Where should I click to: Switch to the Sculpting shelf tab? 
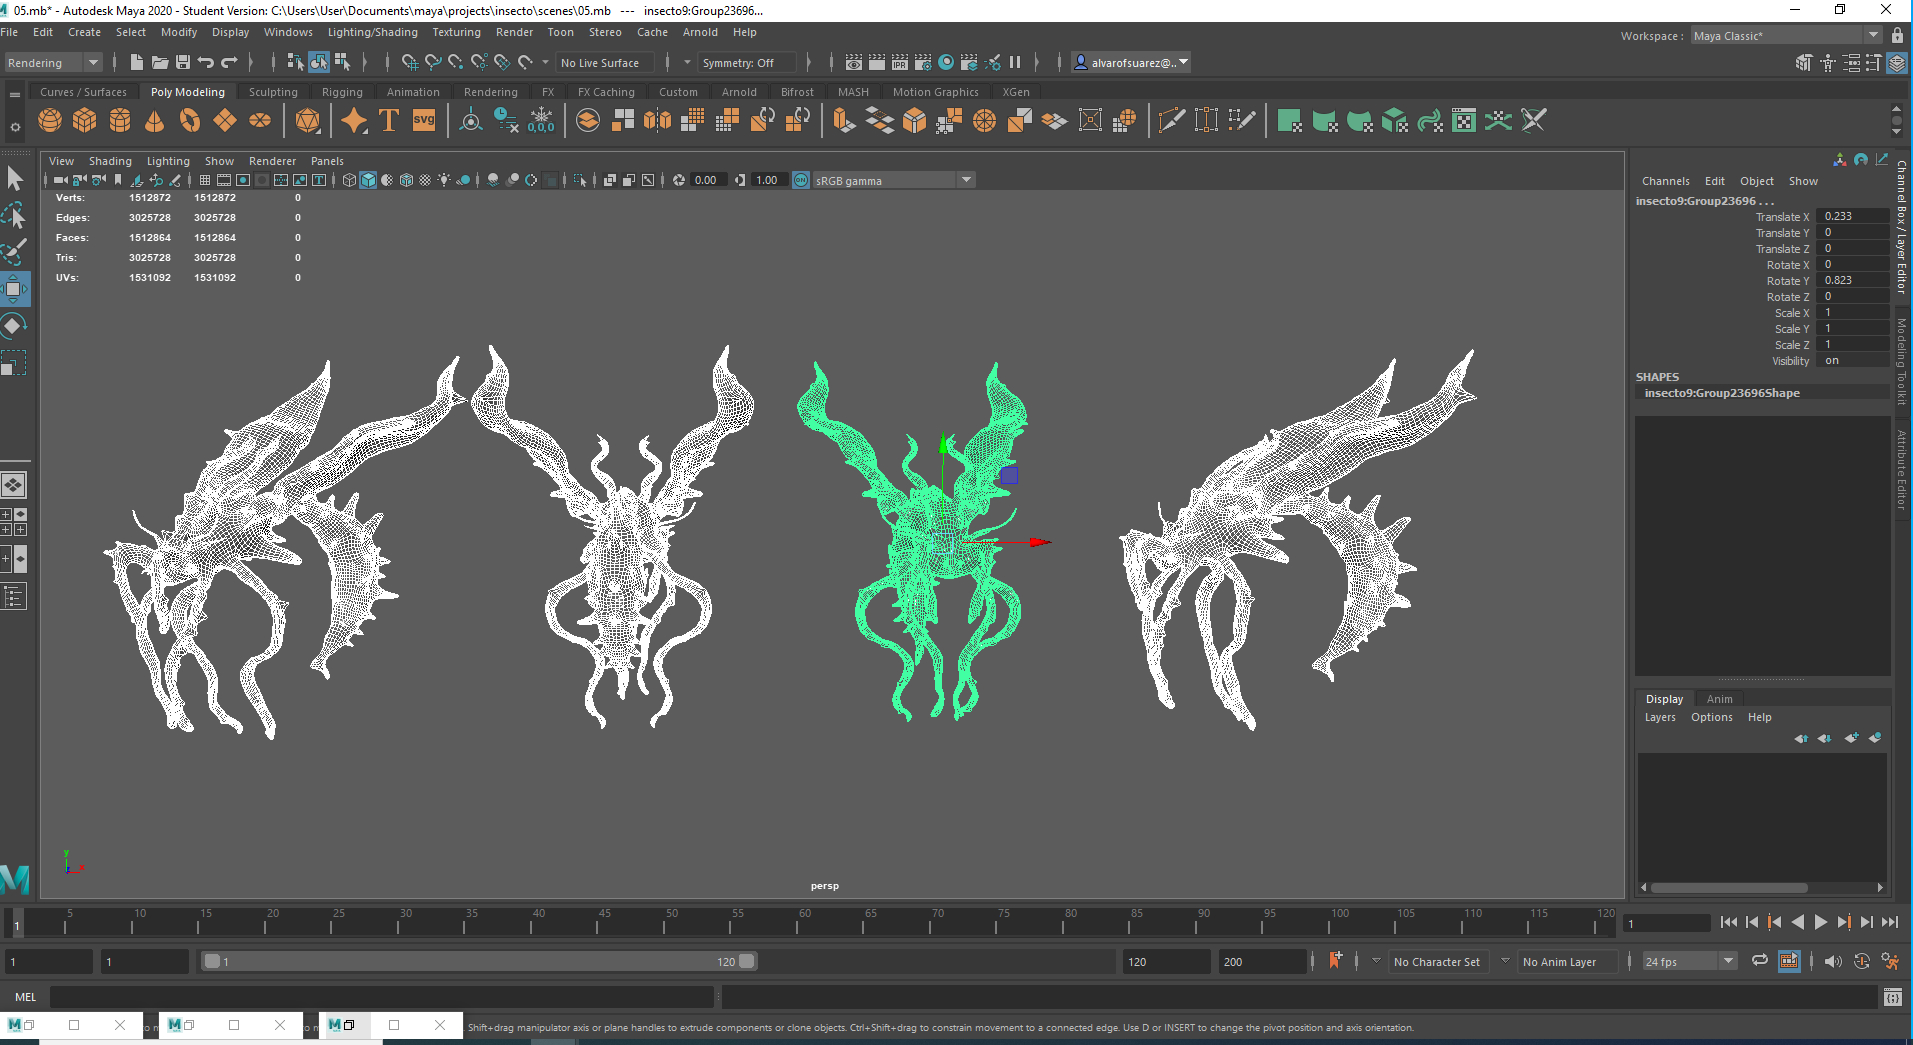click(x=273, y=91)
